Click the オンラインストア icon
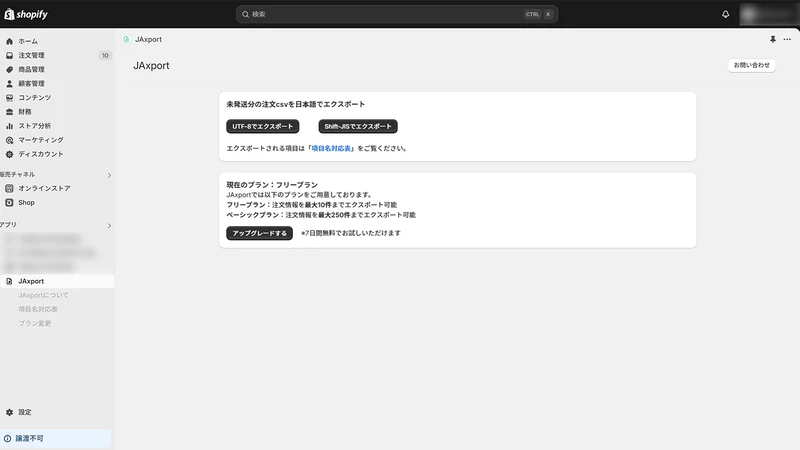This screenshot has width=800, height=450. pyautogui.click(x=9, y=188)
